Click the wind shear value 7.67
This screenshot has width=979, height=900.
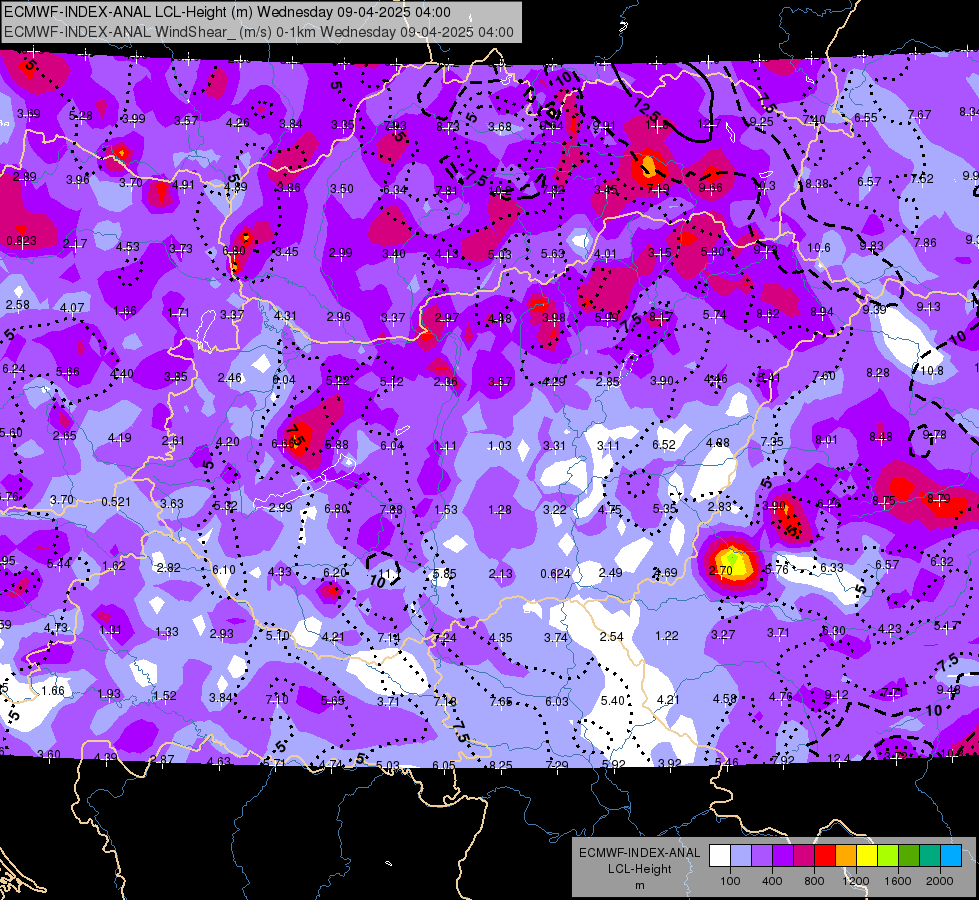click(x=919, y=114)
